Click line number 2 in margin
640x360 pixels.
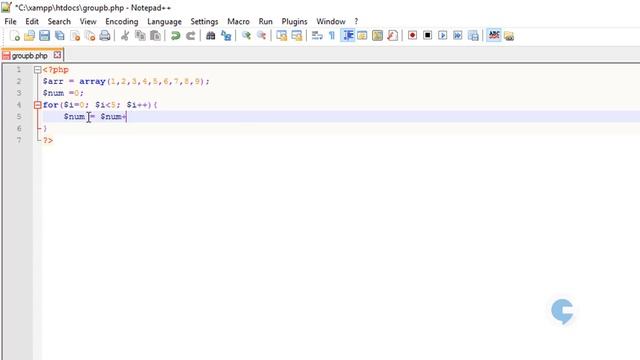[19, 81]
